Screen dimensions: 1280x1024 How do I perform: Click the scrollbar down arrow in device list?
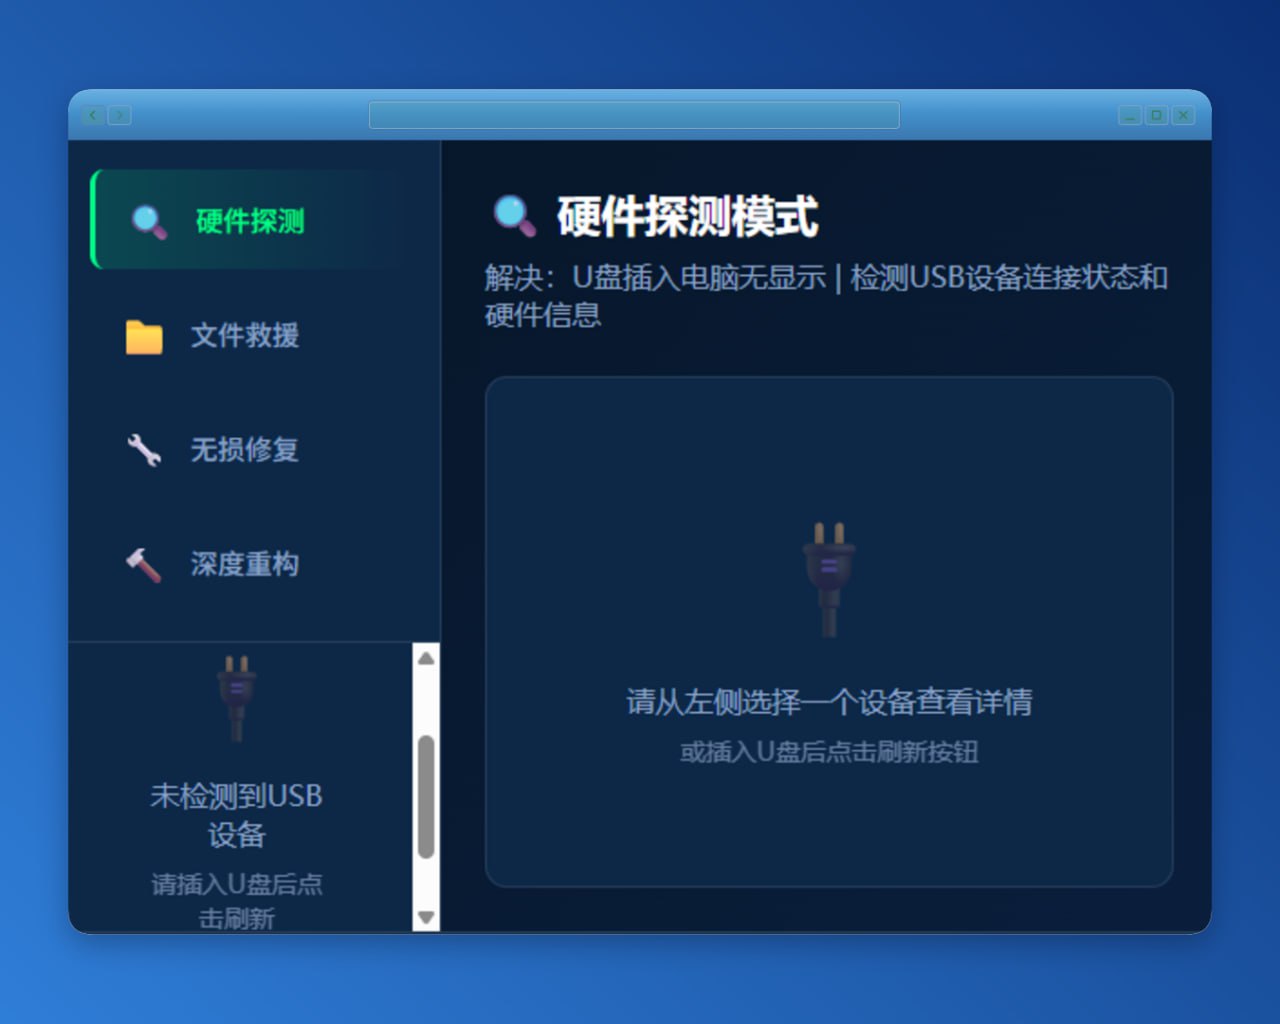[426, 917]
